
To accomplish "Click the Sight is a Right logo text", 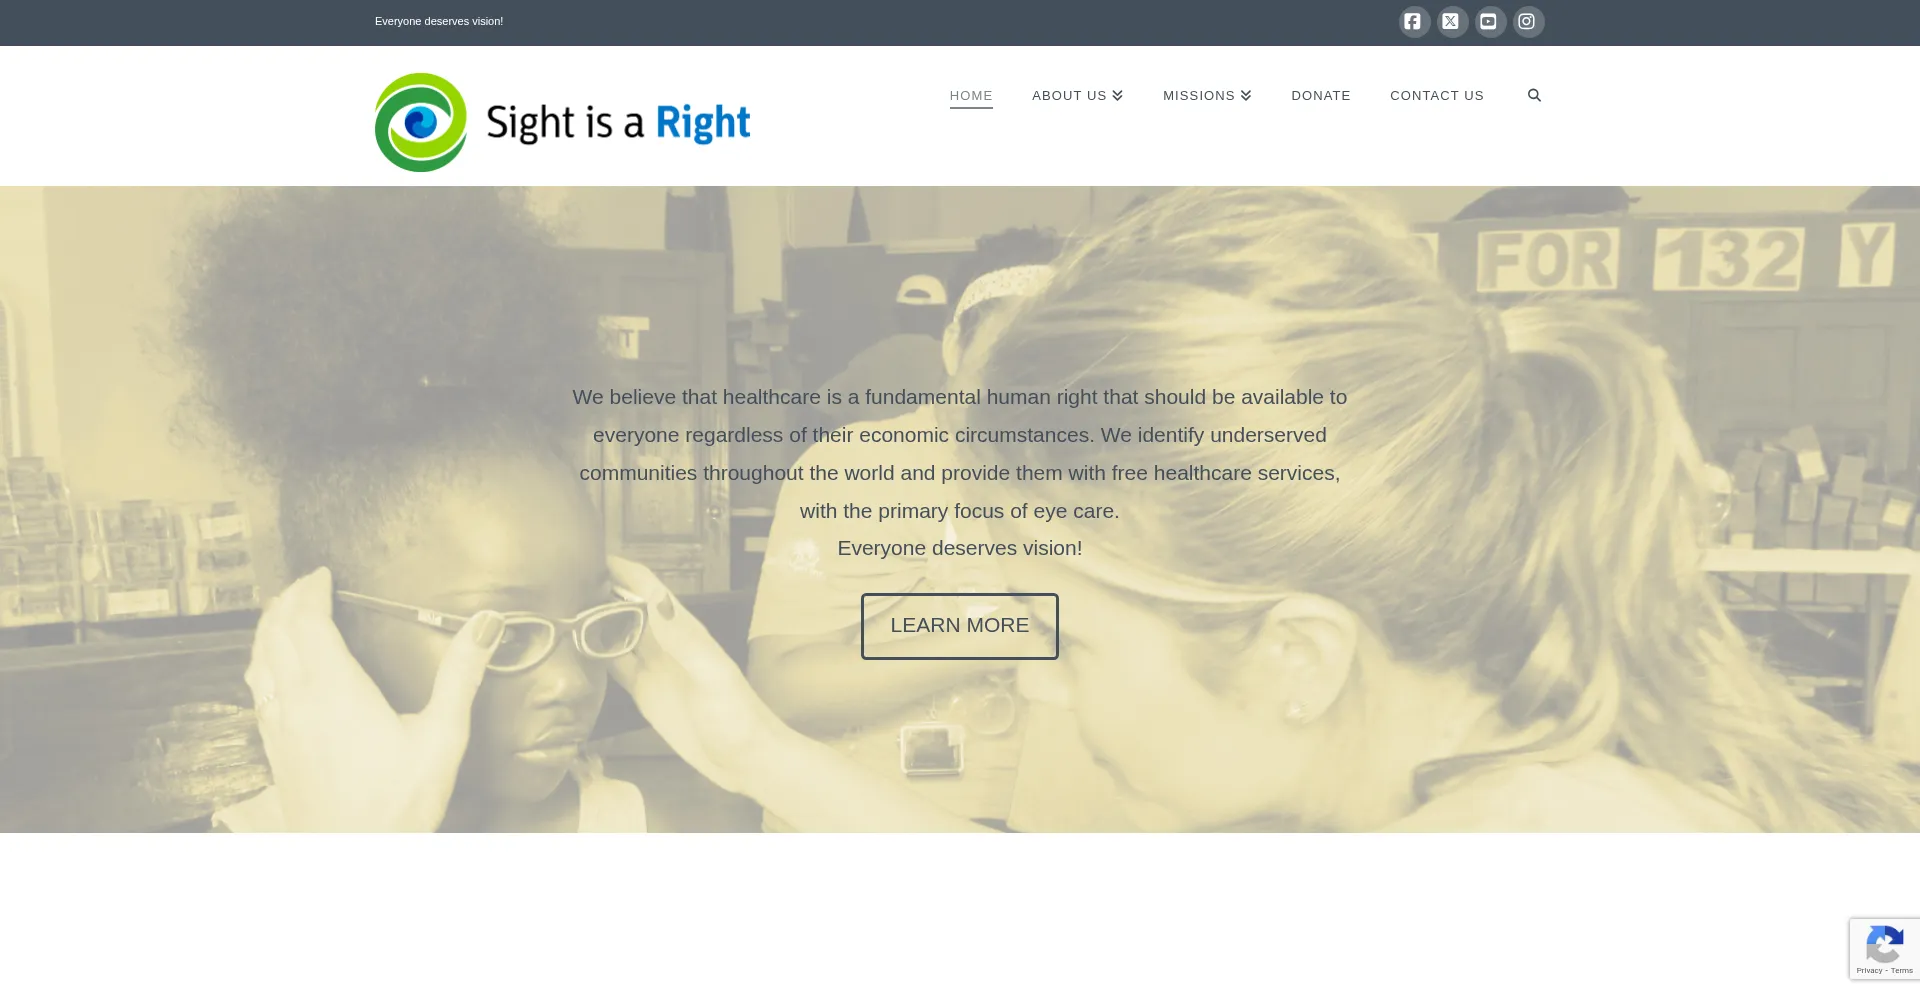I will coord(618,123).
